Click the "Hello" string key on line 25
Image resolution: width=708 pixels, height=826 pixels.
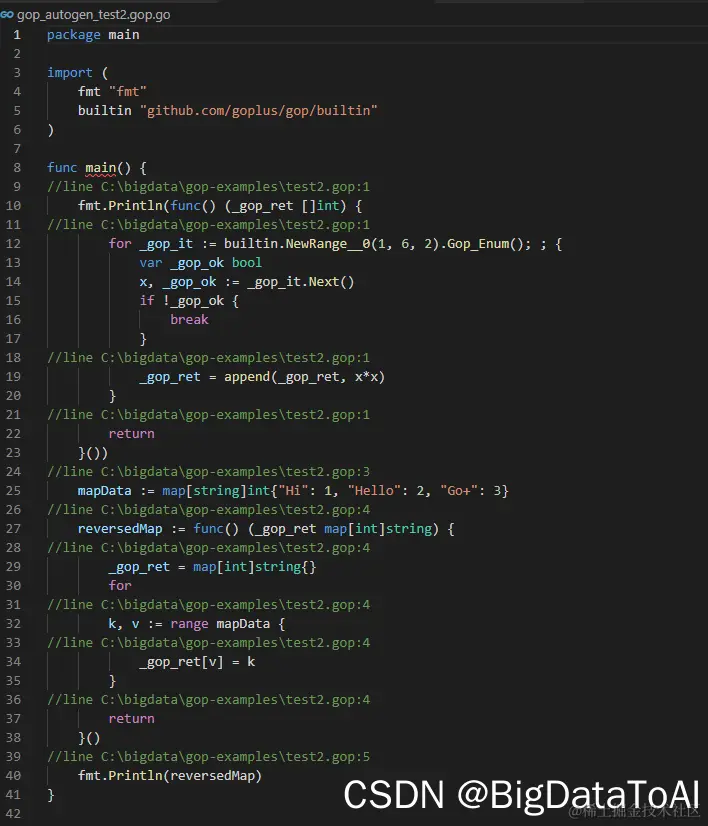pyautogui.click(x=374, y=491)
